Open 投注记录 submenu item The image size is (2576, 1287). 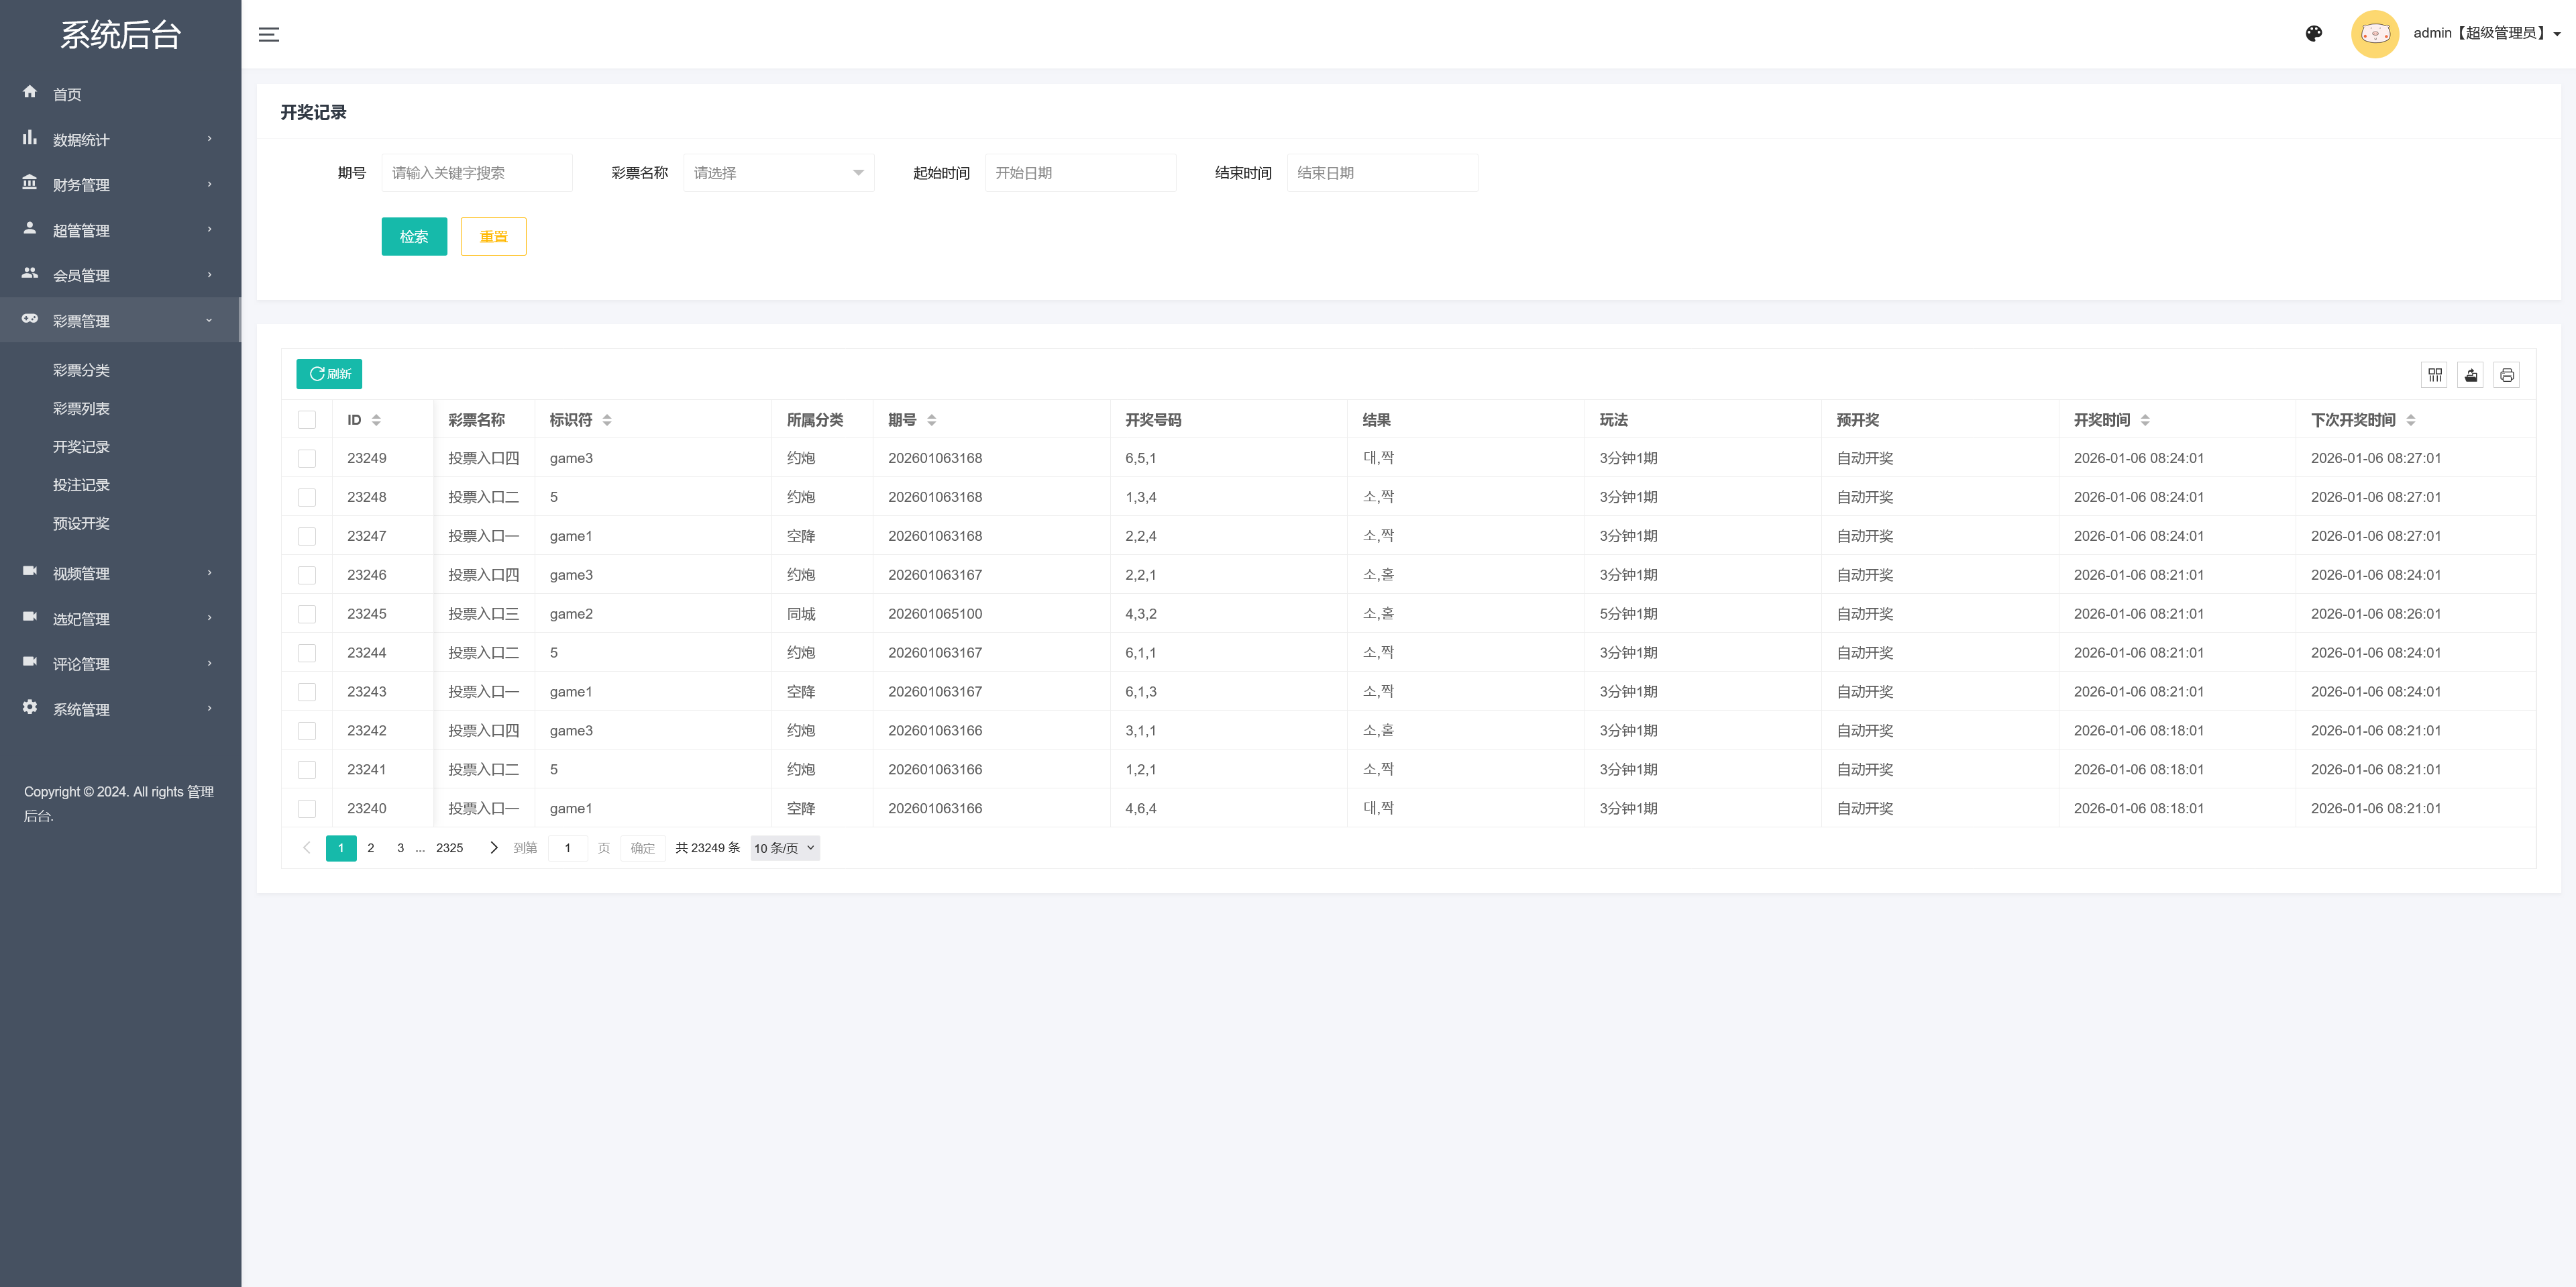tap(82, 485)
